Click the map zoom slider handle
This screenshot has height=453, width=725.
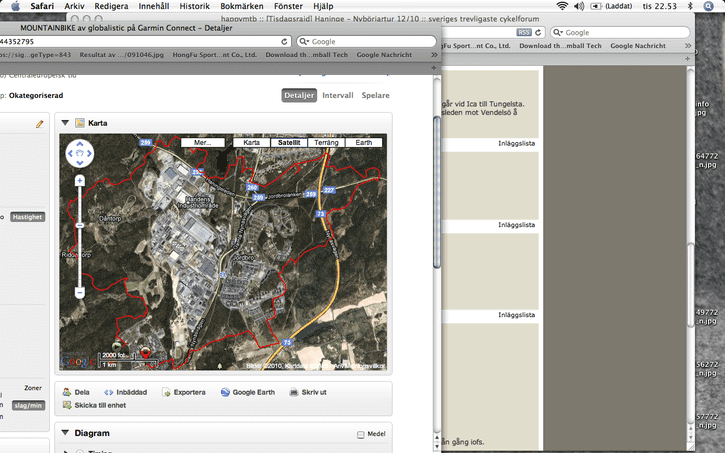79,226
